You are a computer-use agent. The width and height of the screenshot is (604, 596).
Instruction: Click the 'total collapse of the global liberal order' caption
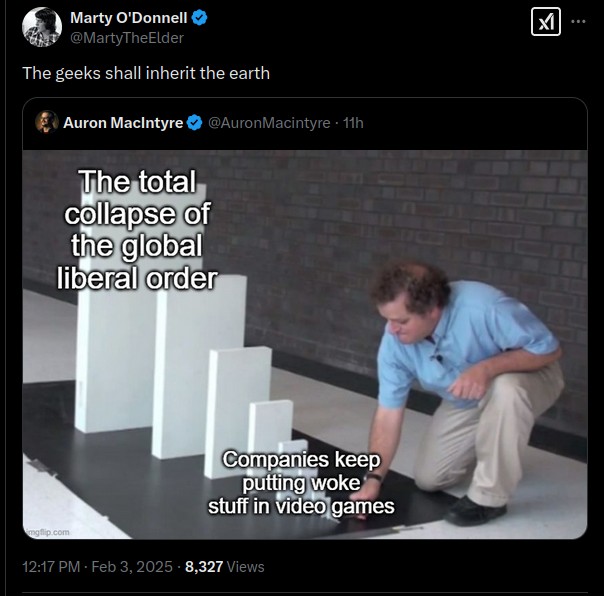pyautogui.click(x=137, y=230)
